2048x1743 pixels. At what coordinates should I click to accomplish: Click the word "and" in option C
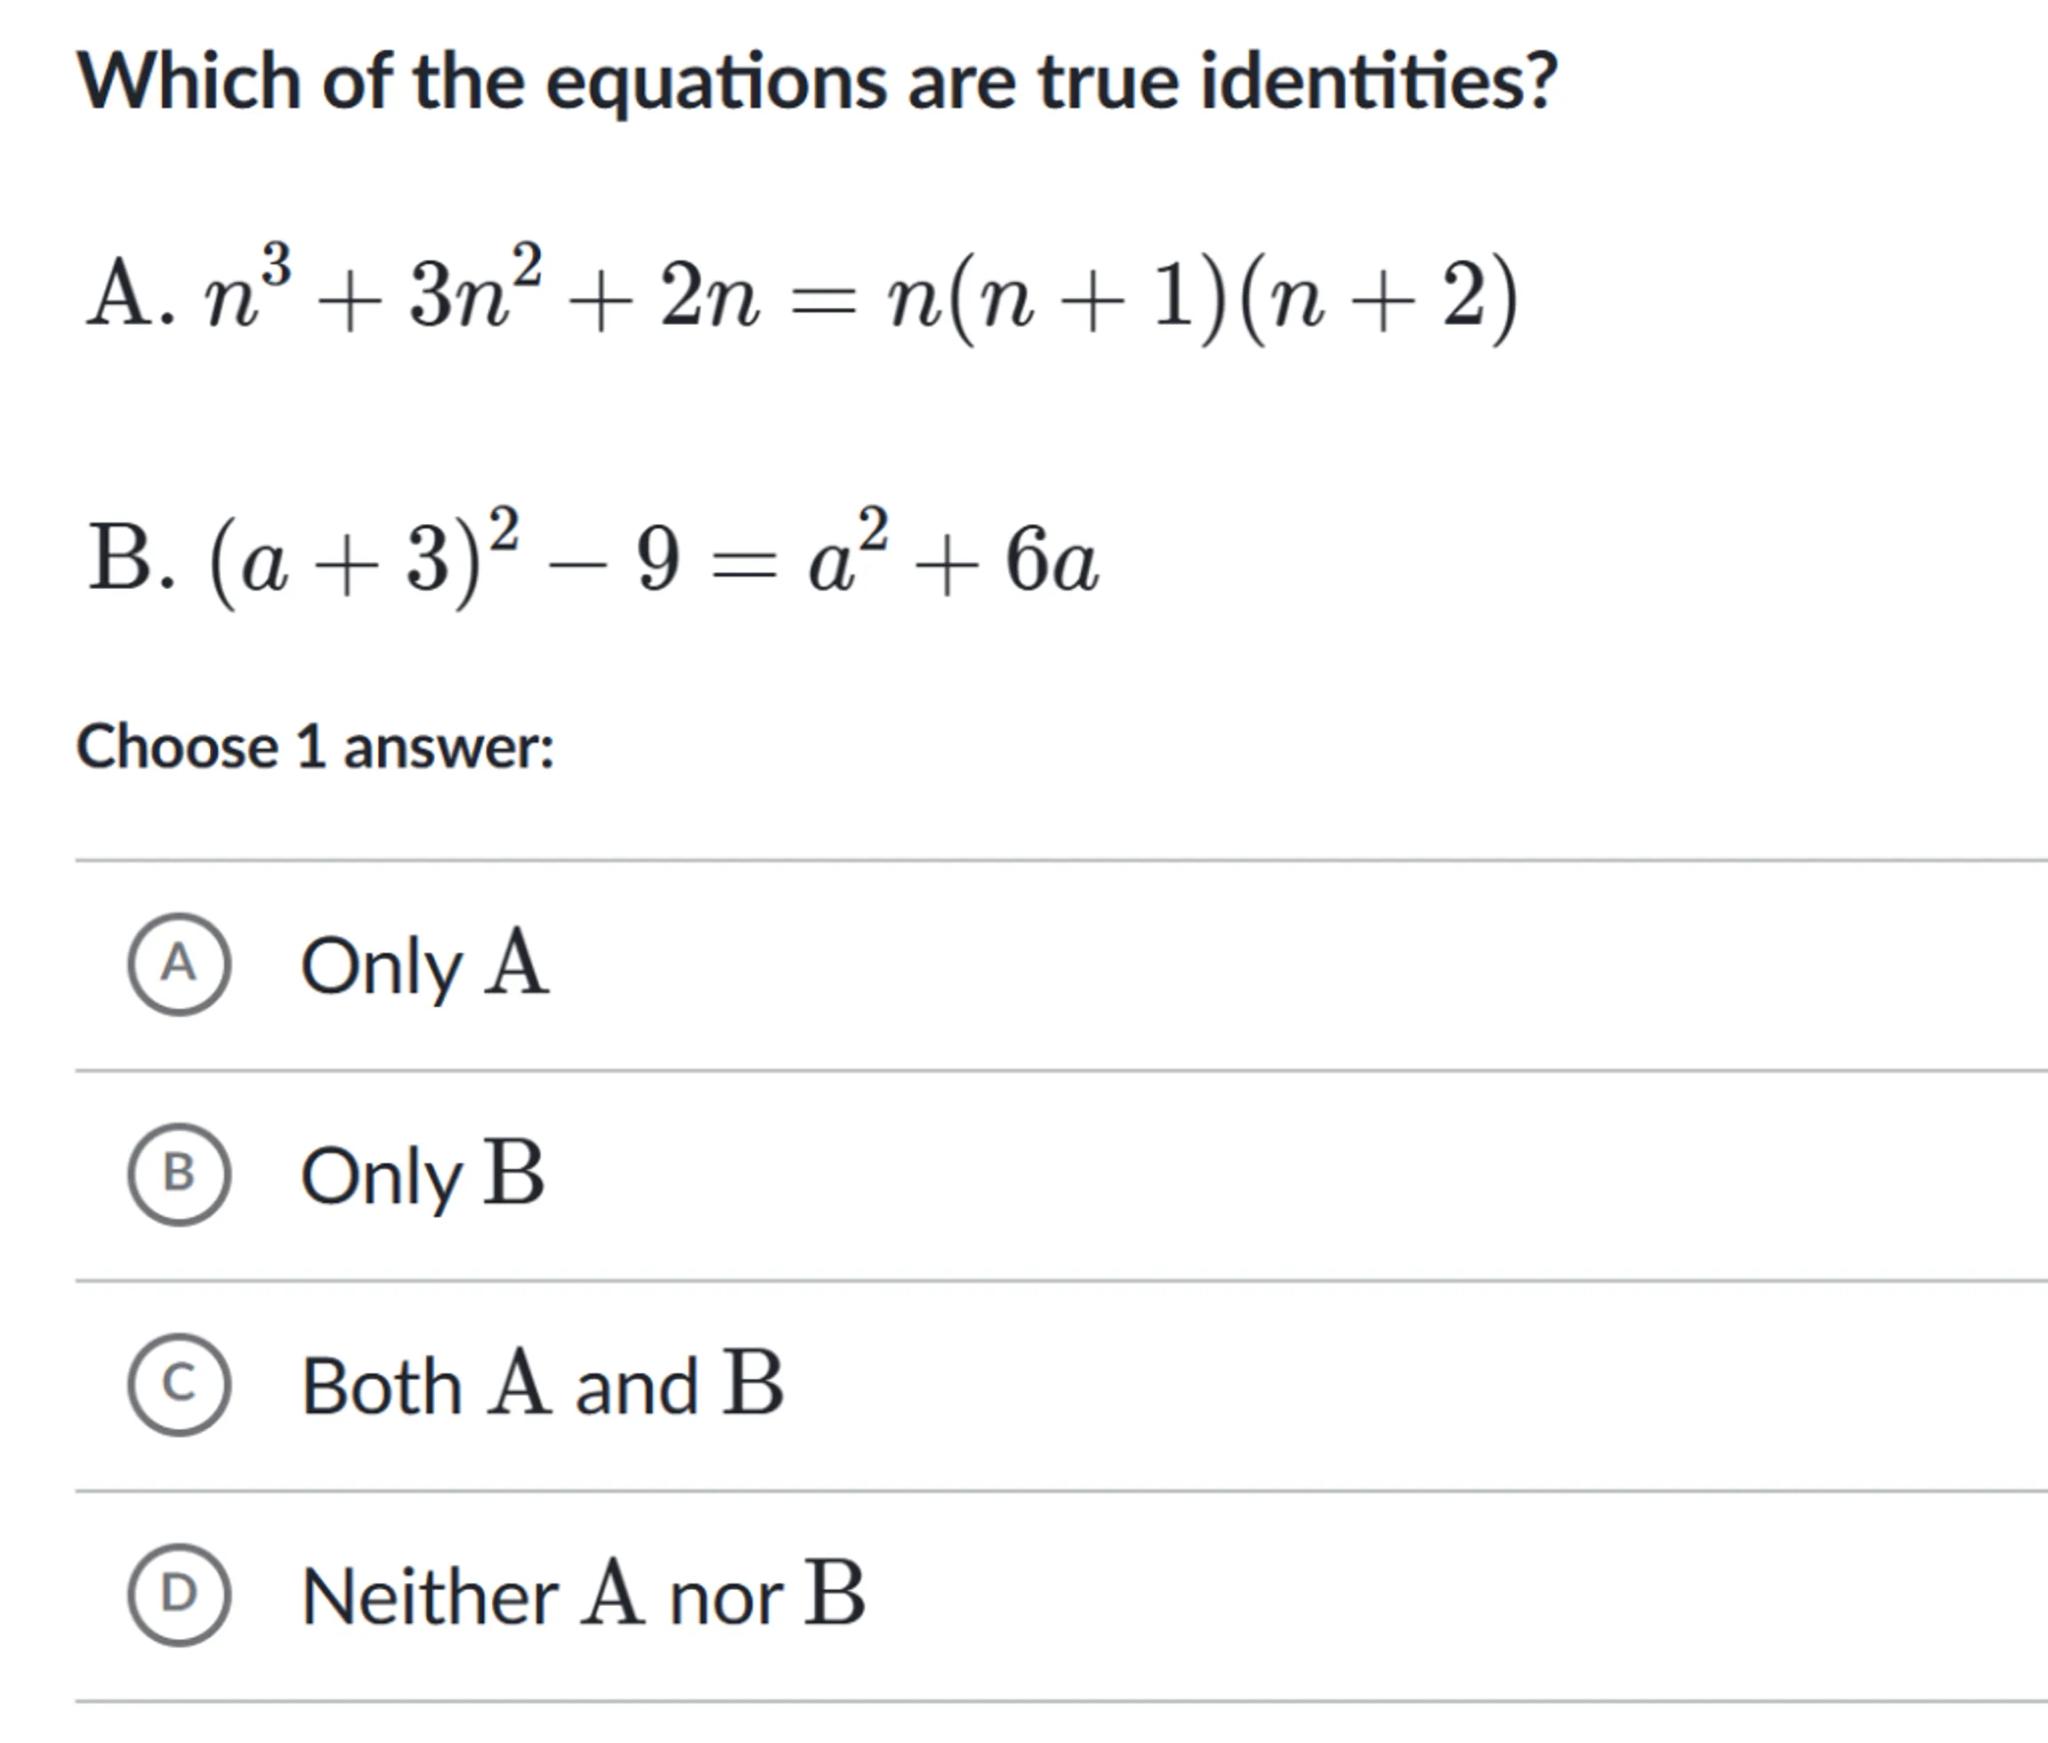click(x=636, y=1388)
